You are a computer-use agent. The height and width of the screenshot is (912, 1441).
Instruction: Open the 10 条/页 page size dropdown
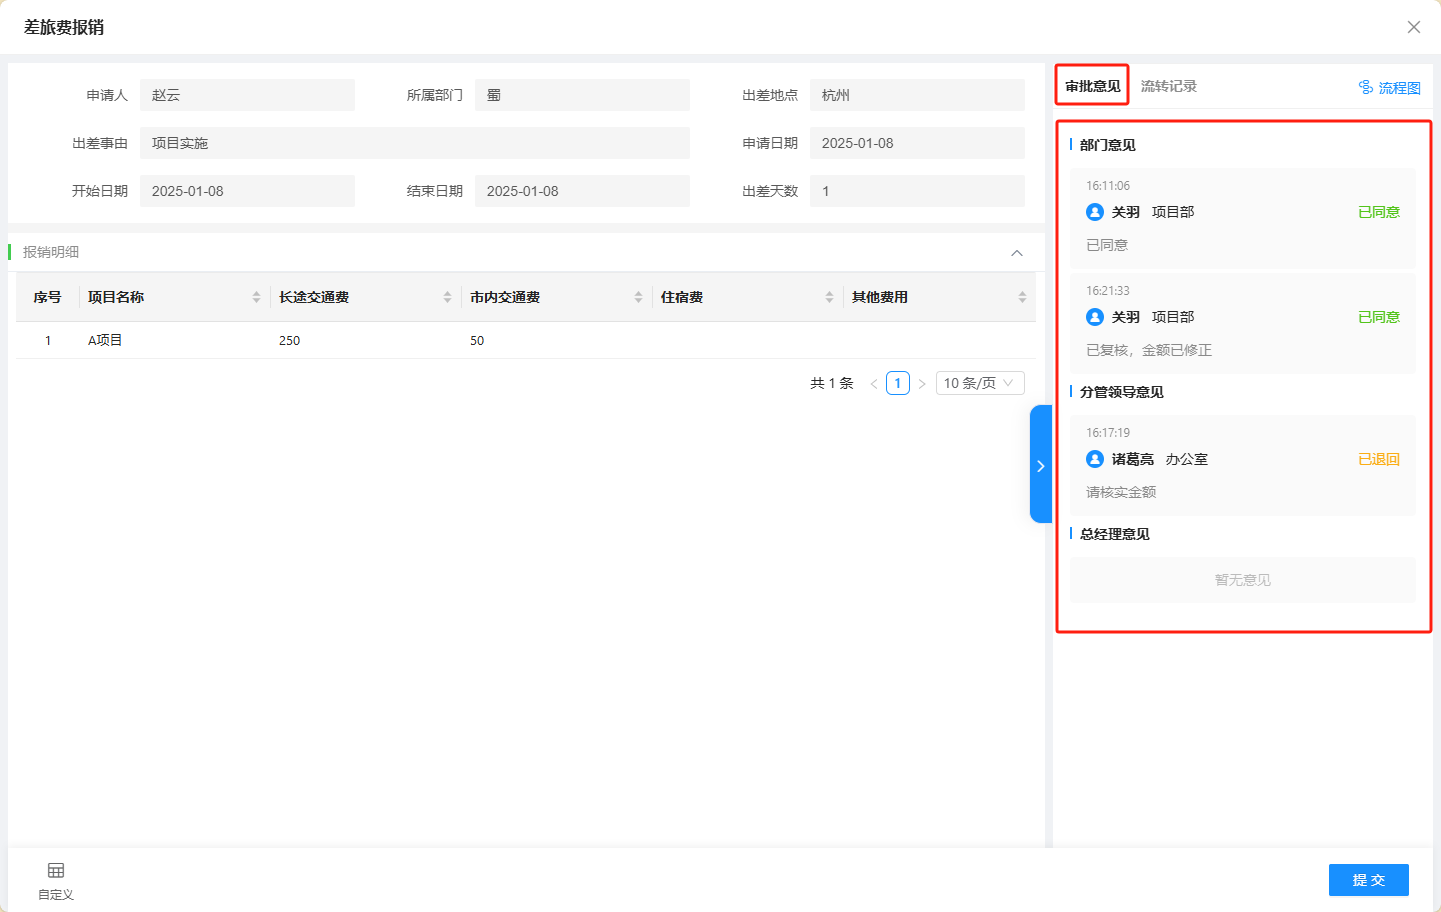pyautogui.click(x=979, y=383)
